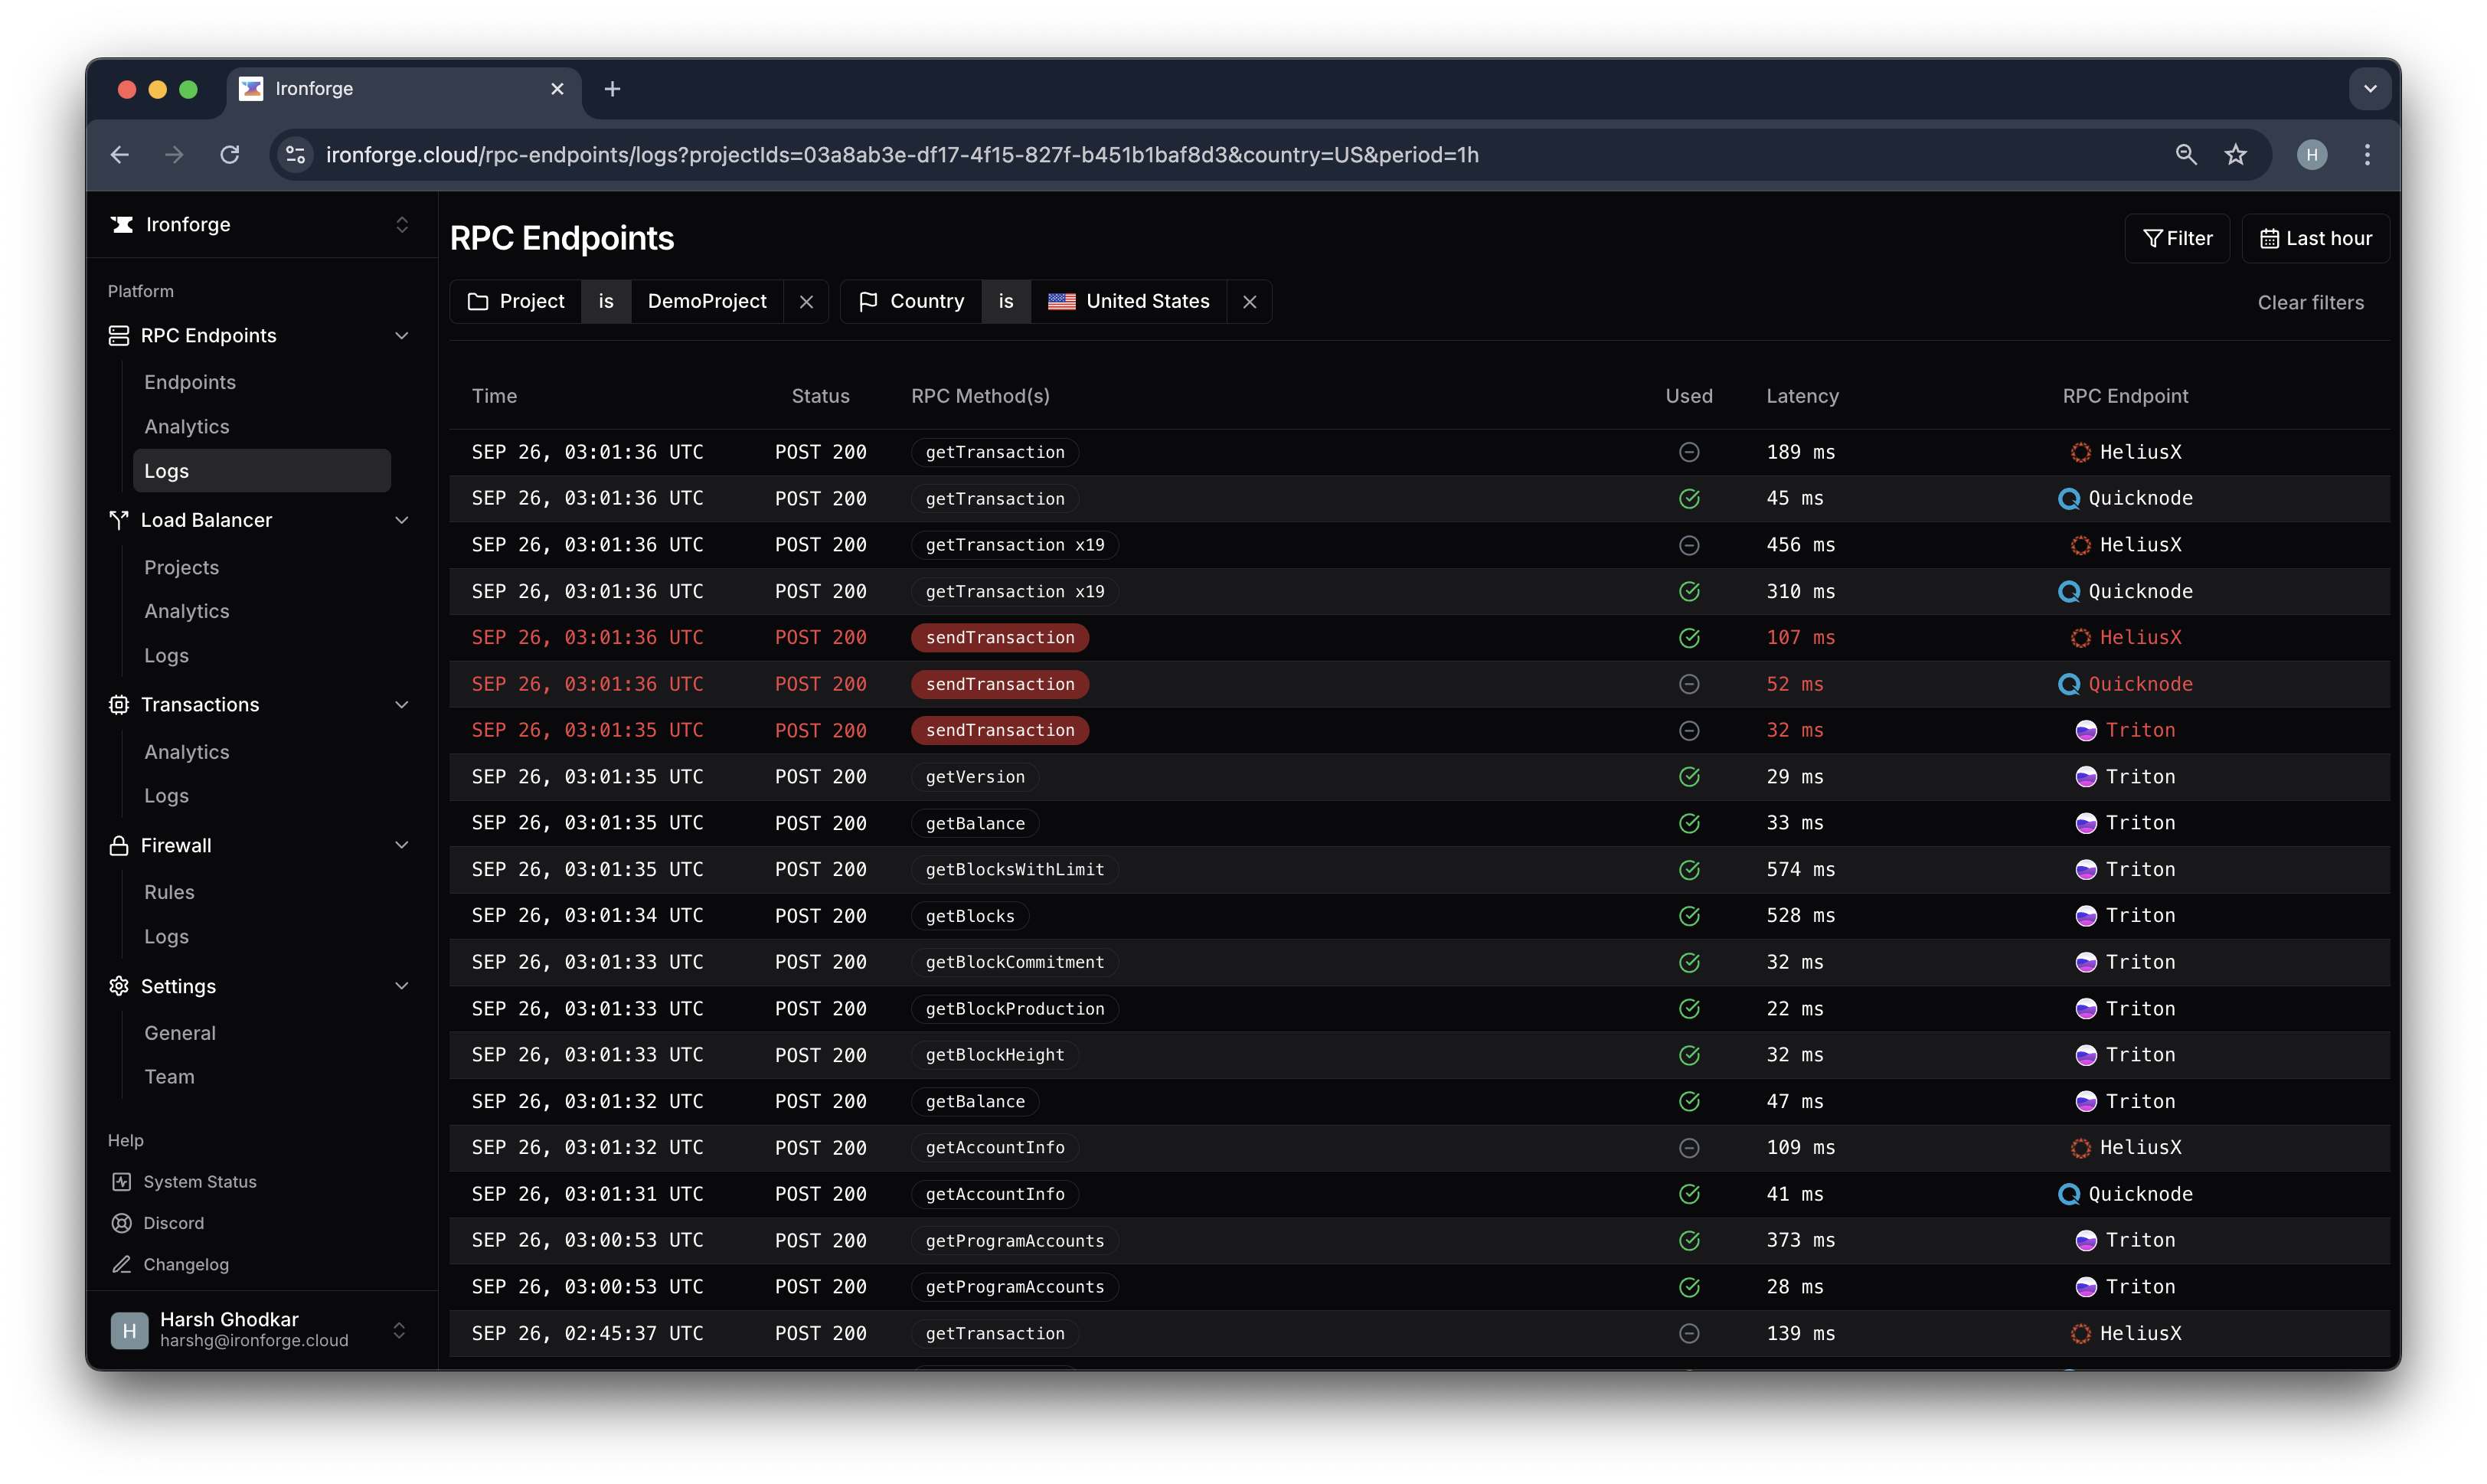Image resolution: width=2487 pixels, height=1484 pixels.
Task: Open Firewall Rules page
Action: [x=169, y=892]
